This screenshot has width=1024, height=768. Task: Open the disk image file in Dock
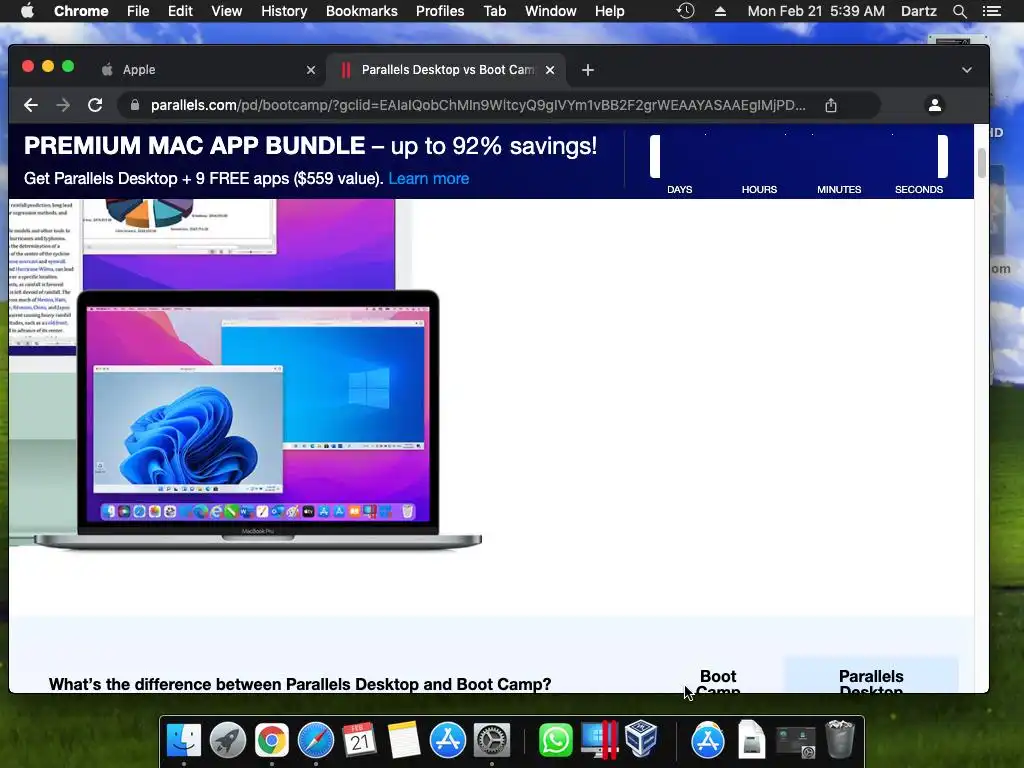[752, 740]
